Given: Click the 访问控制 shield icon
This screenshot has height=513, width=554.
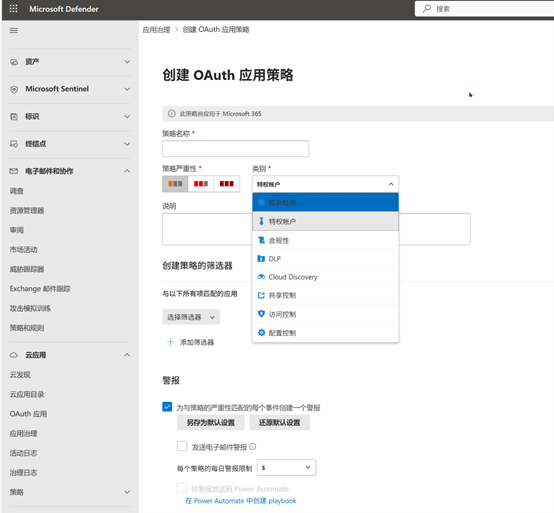Looking at the screenshot, I should tap(261, 314).
